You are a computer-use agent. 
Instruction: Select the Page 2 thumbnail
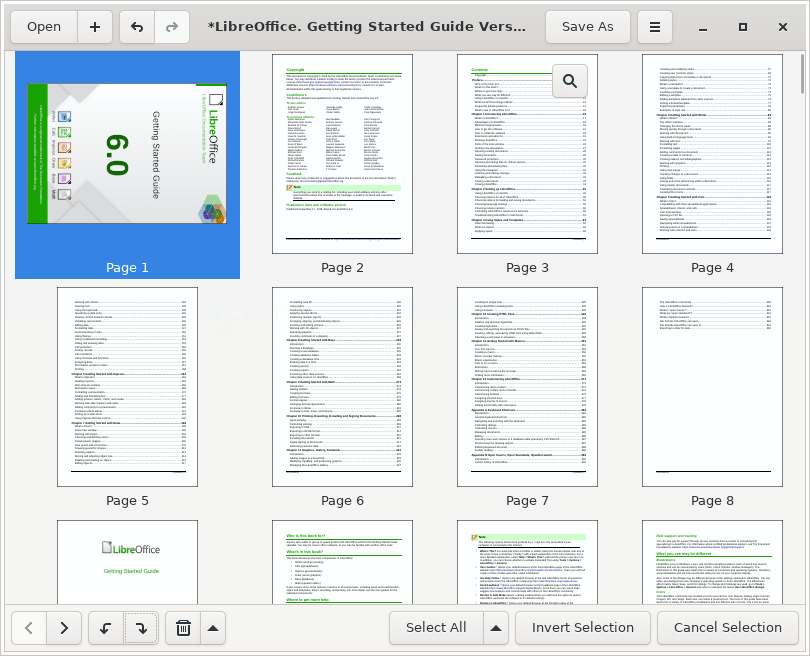(342, 154)
